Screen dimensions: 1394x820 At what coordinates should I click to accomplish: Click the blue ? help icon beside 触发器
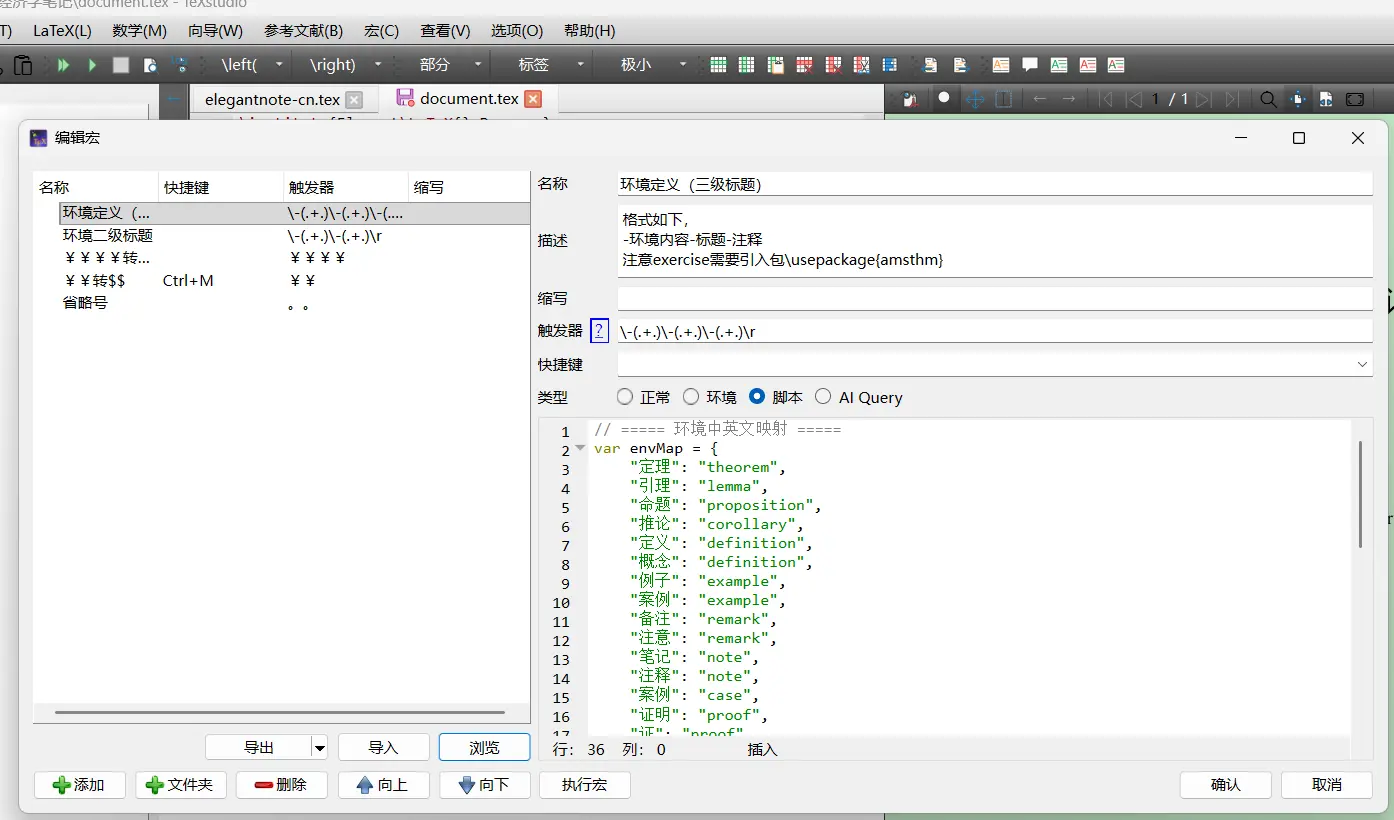599,331
